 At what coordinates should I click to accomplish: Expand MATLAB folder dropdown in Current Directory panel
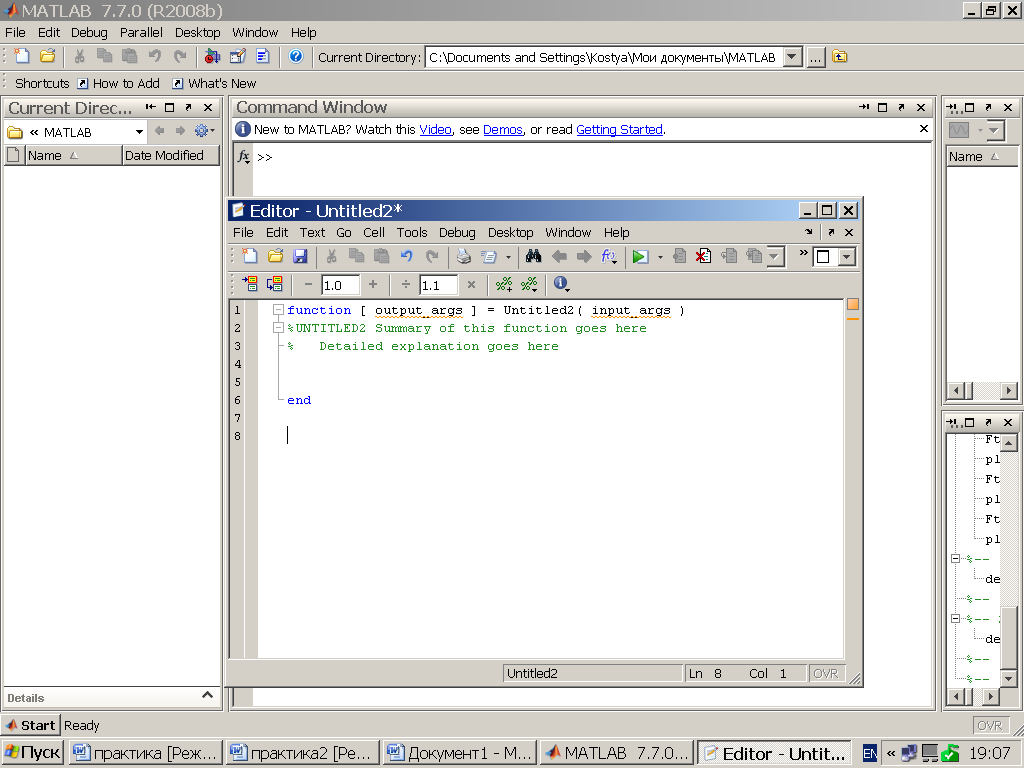coord(139,132)
